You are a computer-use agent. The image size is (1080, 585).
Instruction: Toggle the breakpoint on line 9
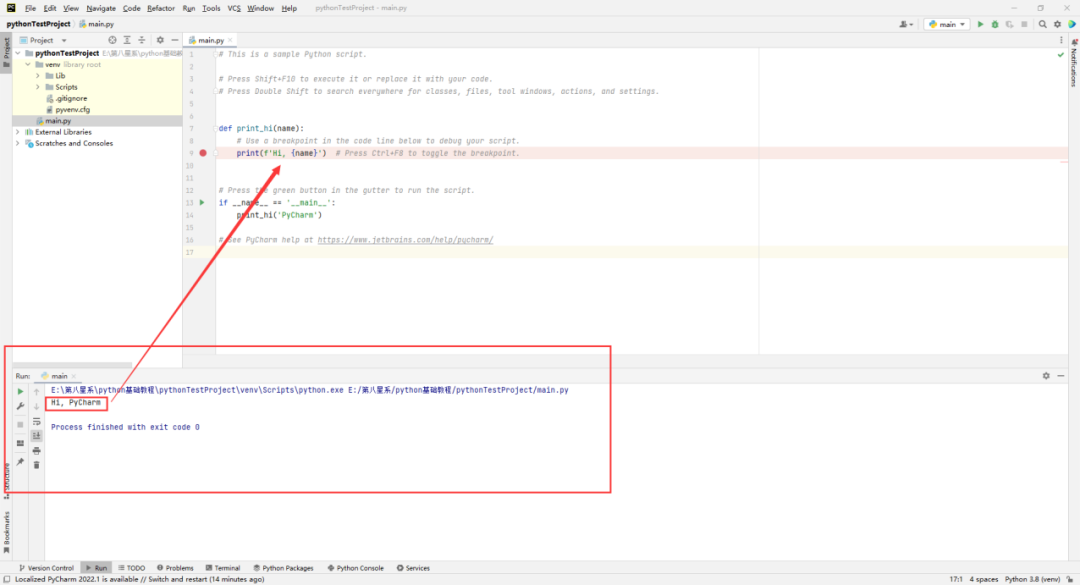(202, 153)
